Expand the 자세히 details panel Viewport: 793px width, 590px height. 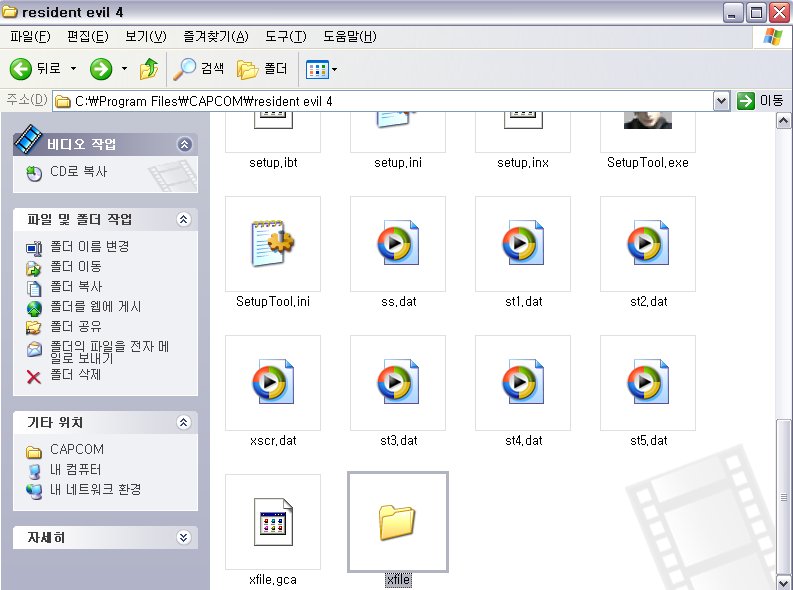pos(184,537)
